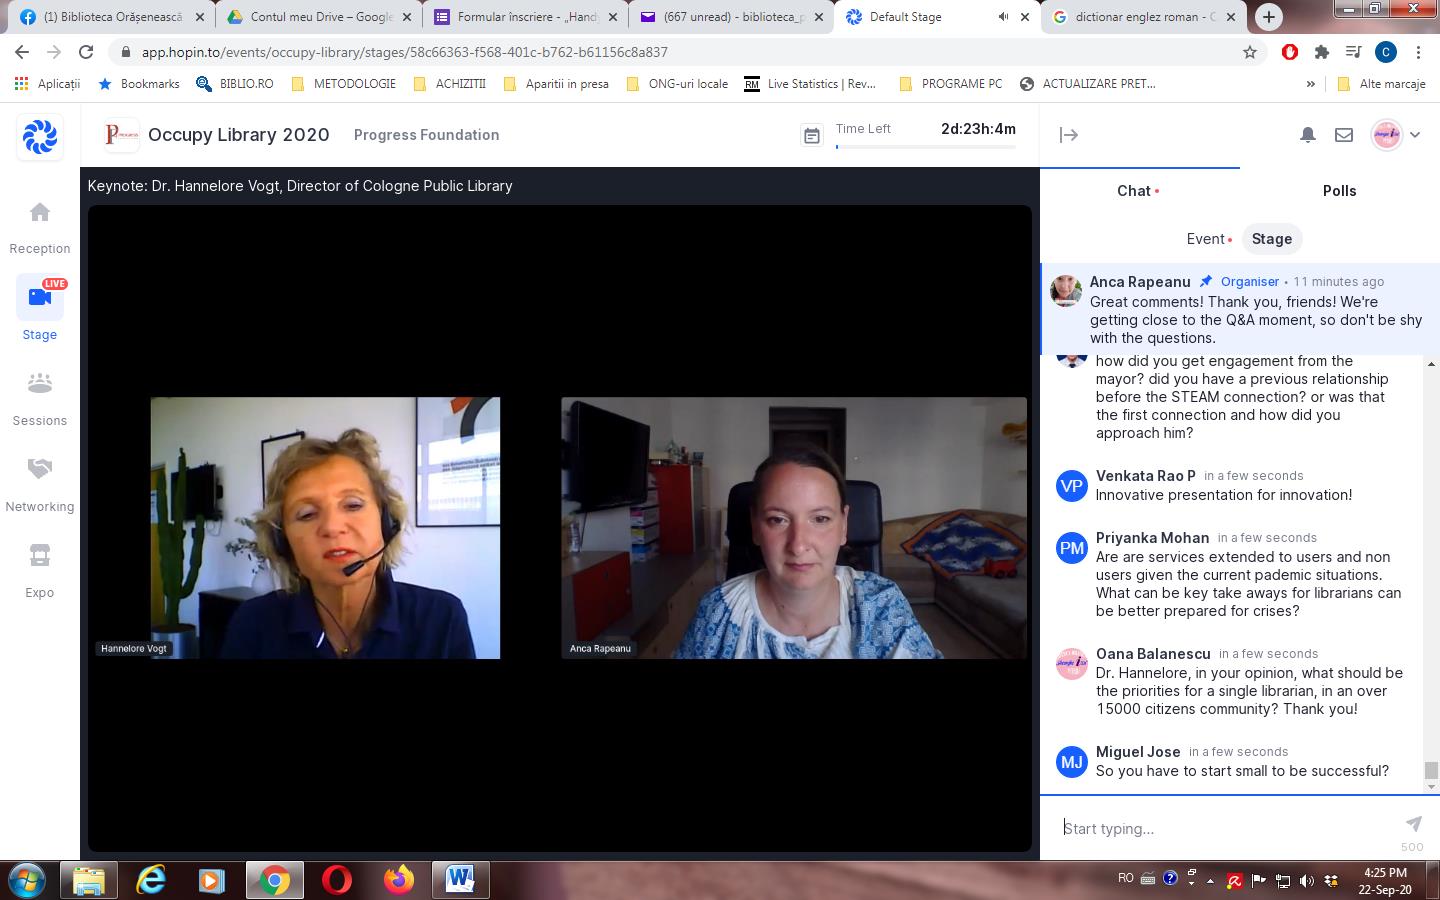1440x900 pixels.
Task: Click the send message arrow
Action: [1413, 823]
